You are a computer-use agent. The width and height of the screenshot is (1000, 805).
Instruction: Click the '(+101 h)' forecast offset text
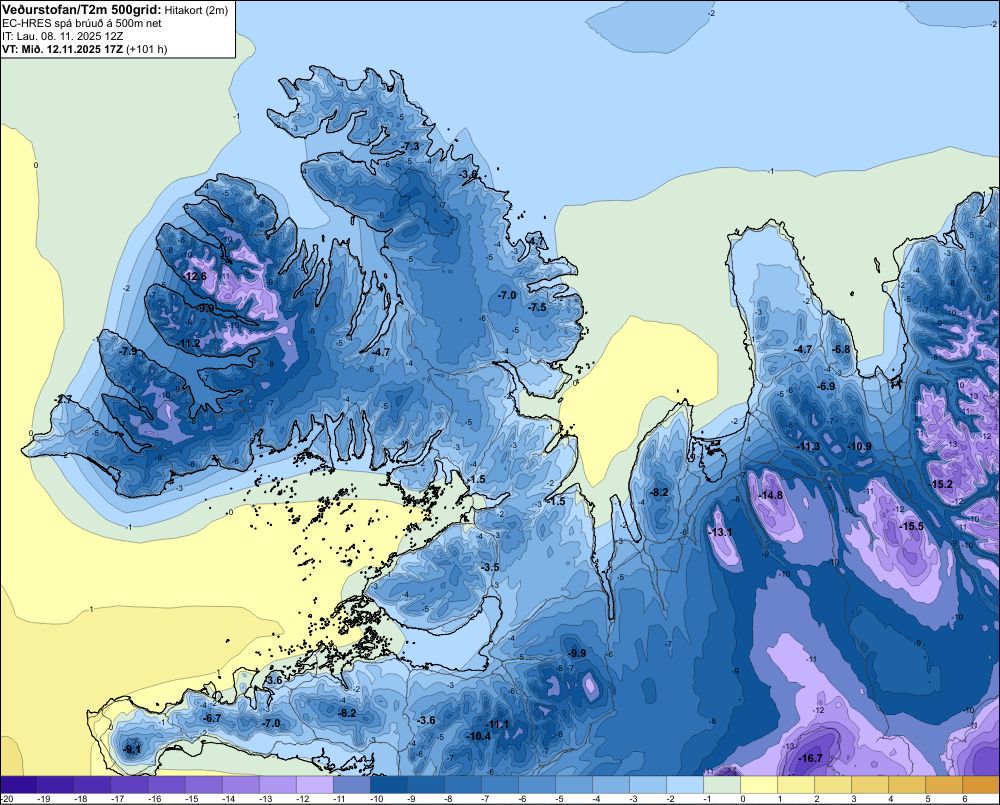[147, 49]
